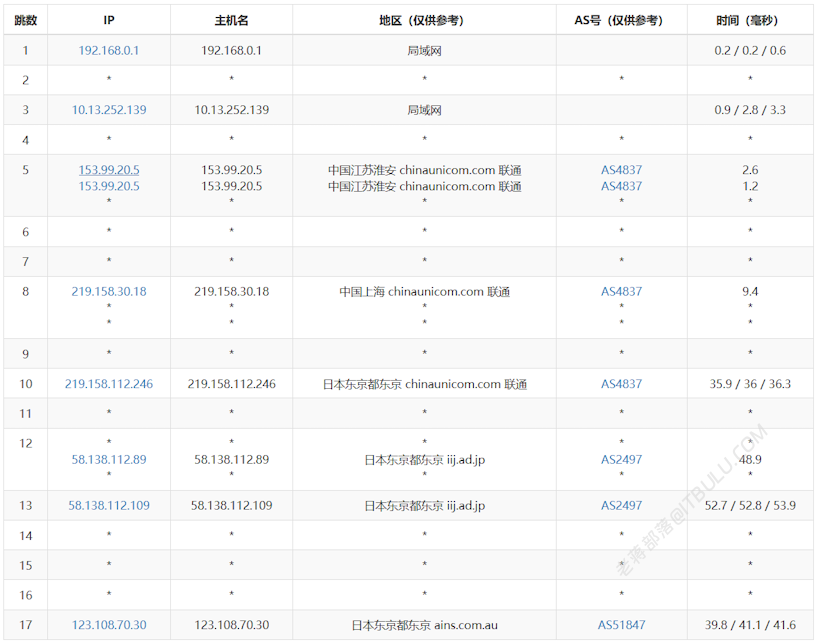The image size is (820, 642).
Task: Click the 地区（仅供参考）column header
Action: (424, 20)
